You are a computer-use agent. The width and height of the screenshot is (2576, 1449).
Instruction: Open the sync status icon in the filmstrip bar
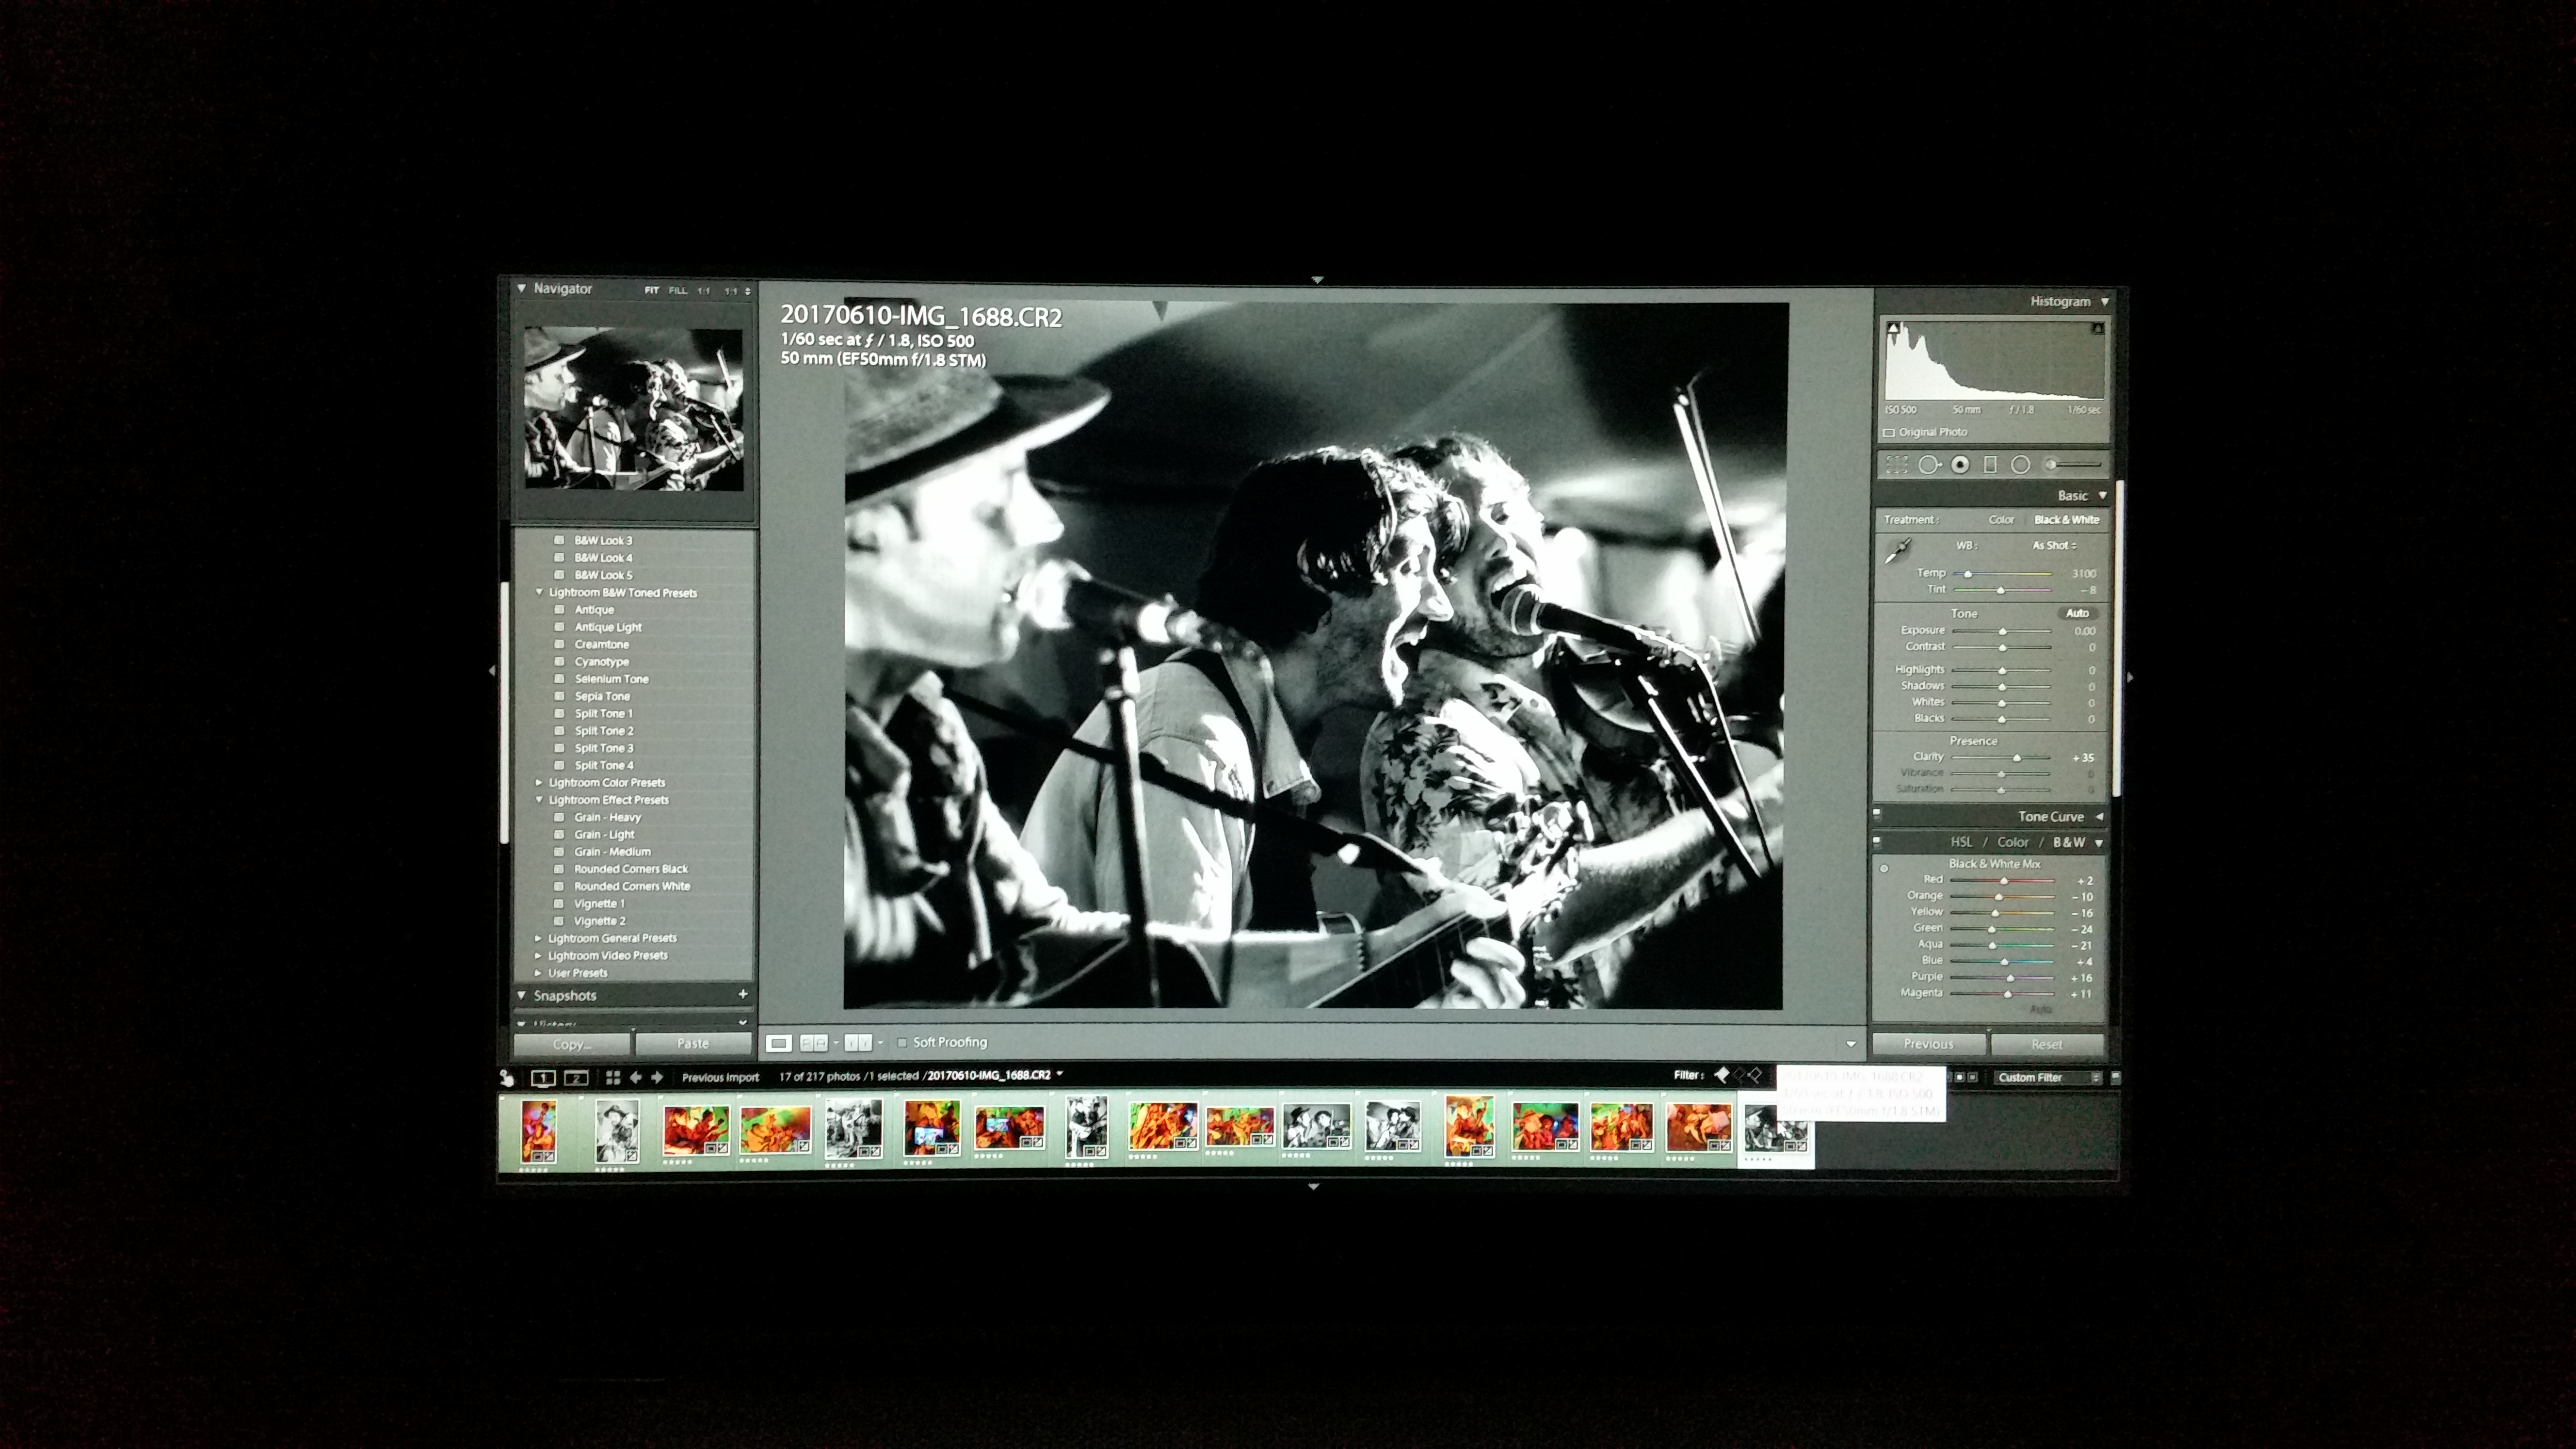click(507, 1077)
